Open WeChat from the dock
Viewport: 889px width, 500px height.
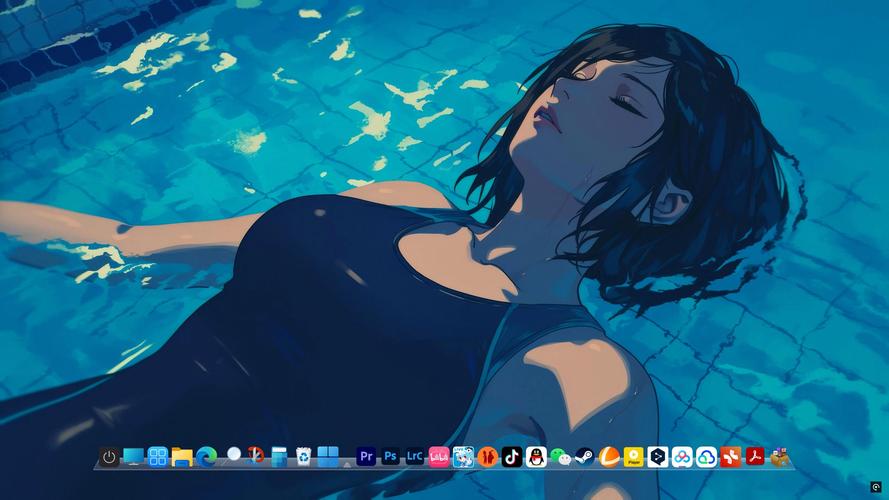pos(561,457)
